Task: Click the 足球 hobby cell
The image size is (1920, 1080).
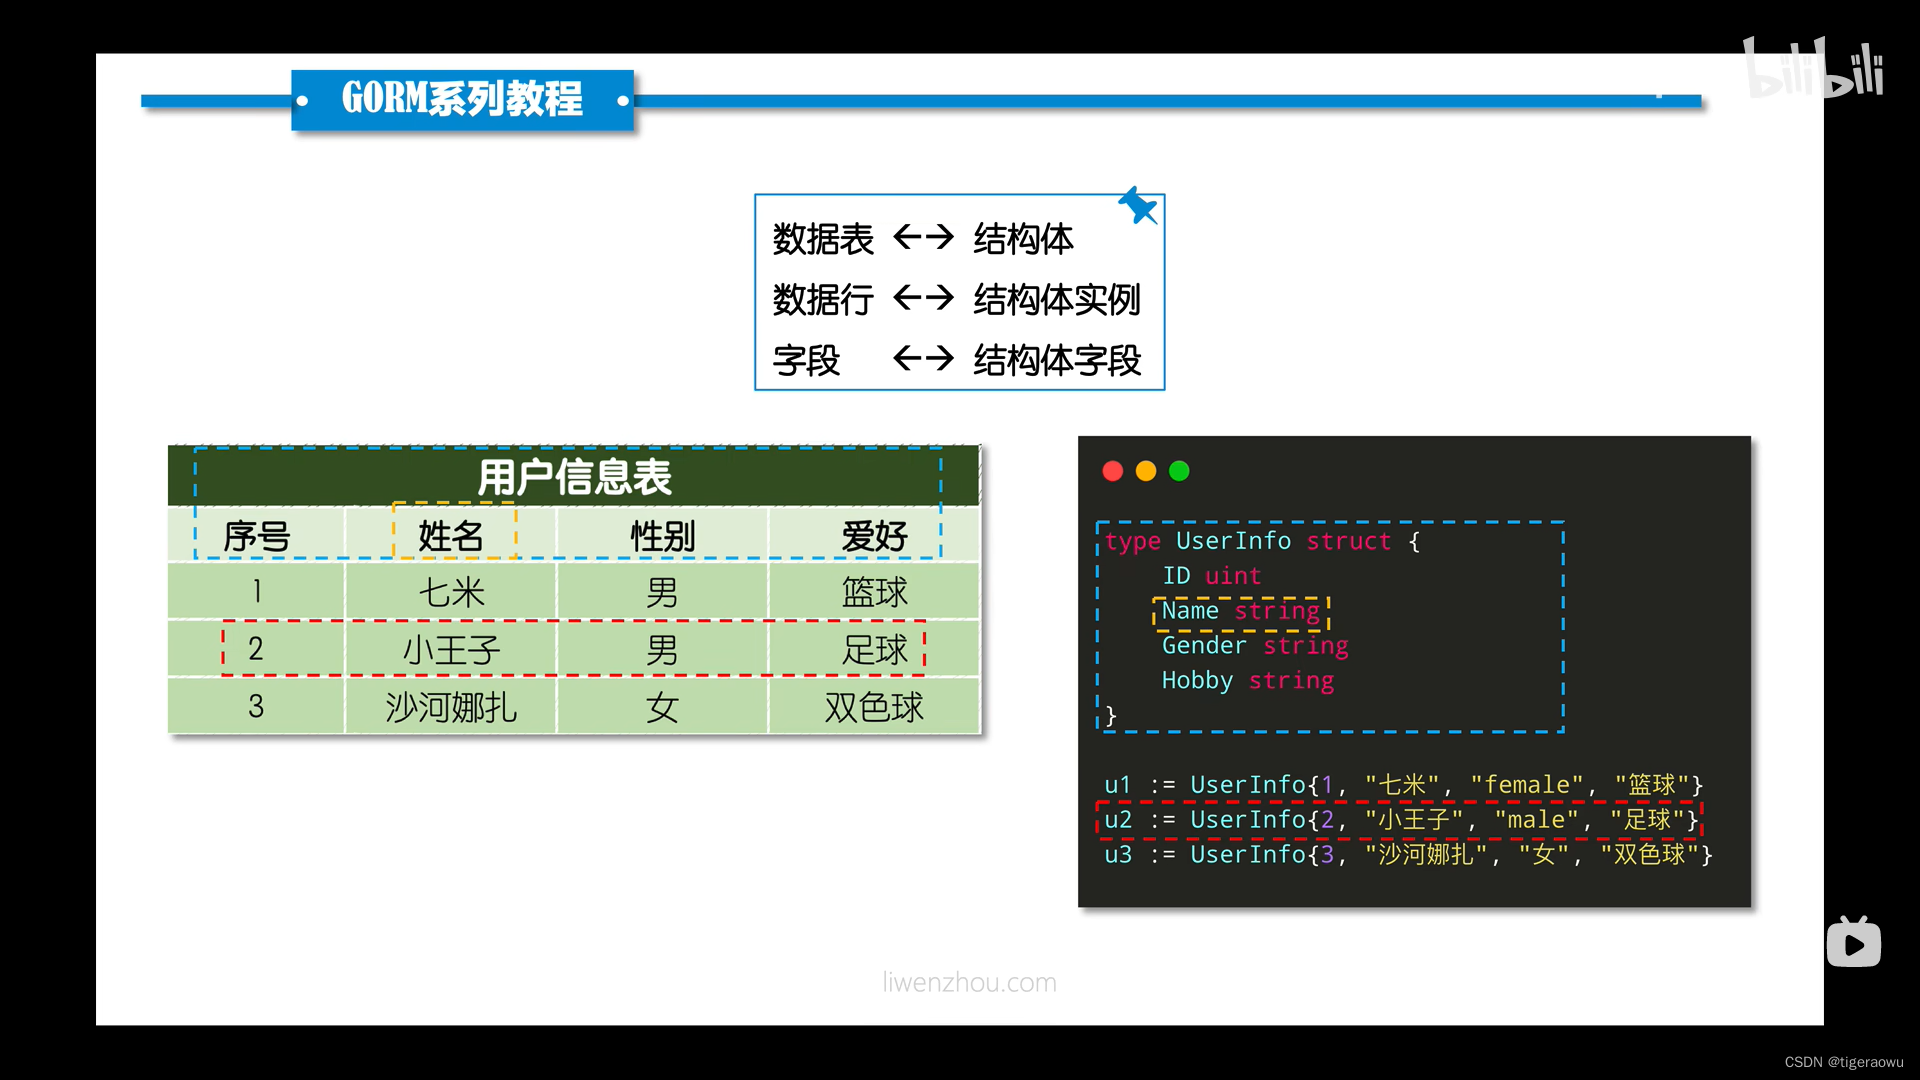Action: click(x=874, y=650)
